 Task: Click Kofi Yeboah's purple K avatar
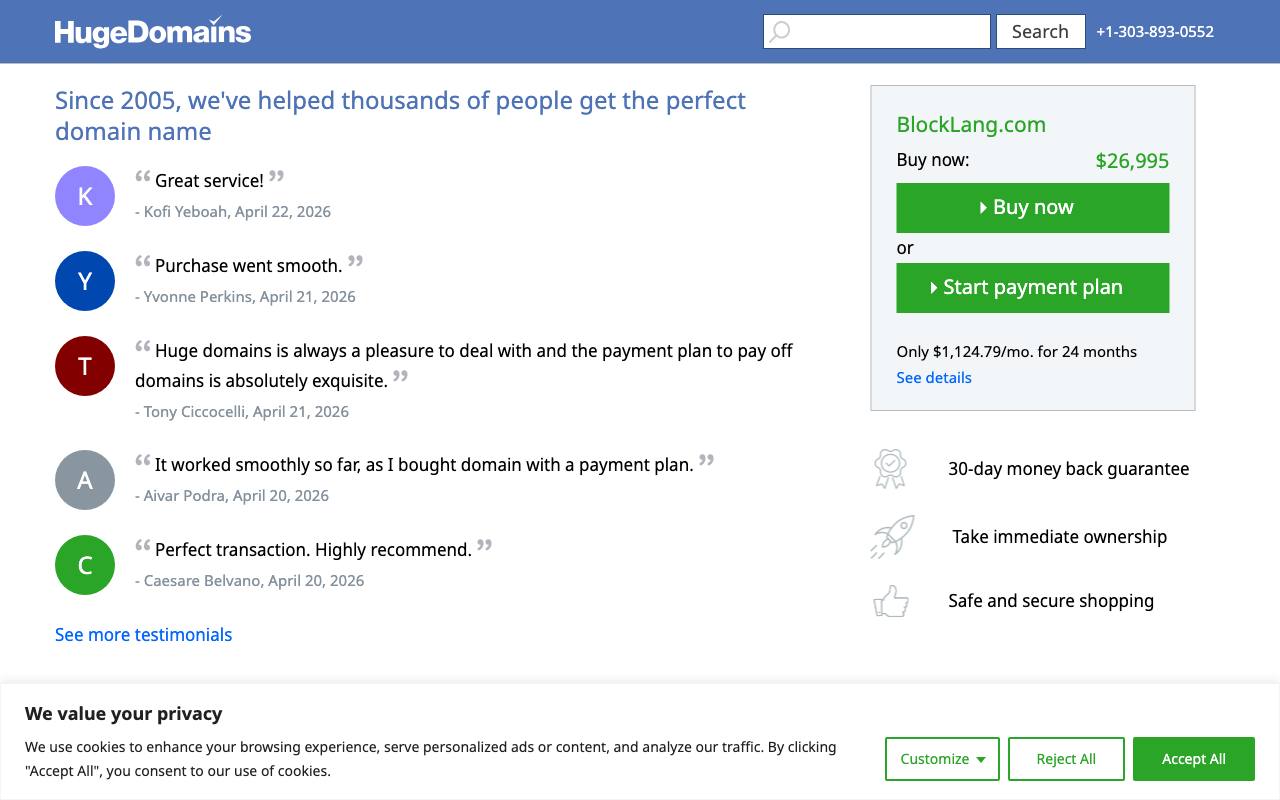click(85, 196)
